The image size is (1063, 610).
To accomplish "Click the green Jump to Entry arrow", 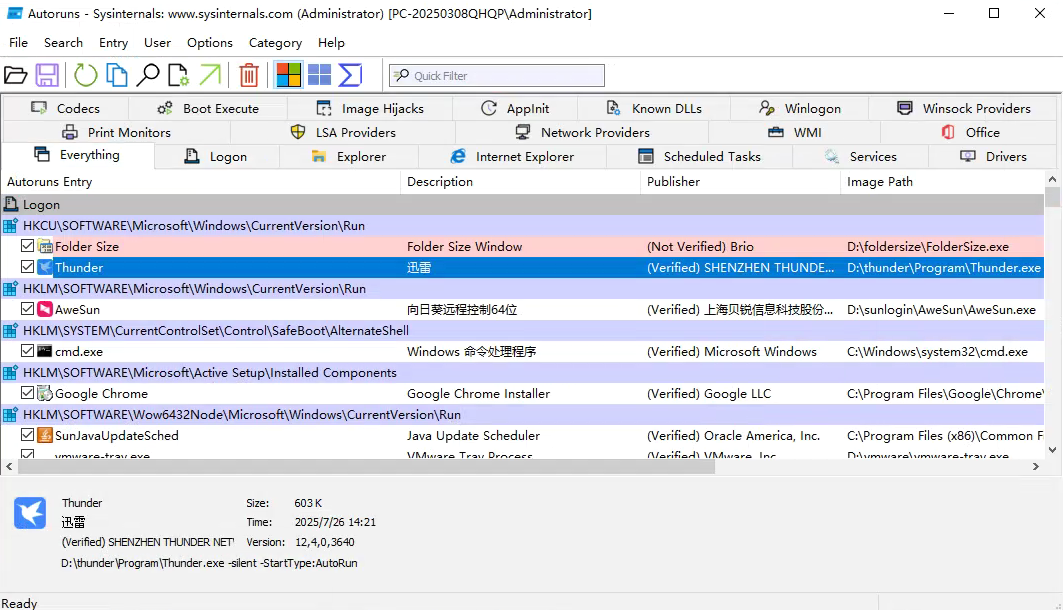I will 210,75.
